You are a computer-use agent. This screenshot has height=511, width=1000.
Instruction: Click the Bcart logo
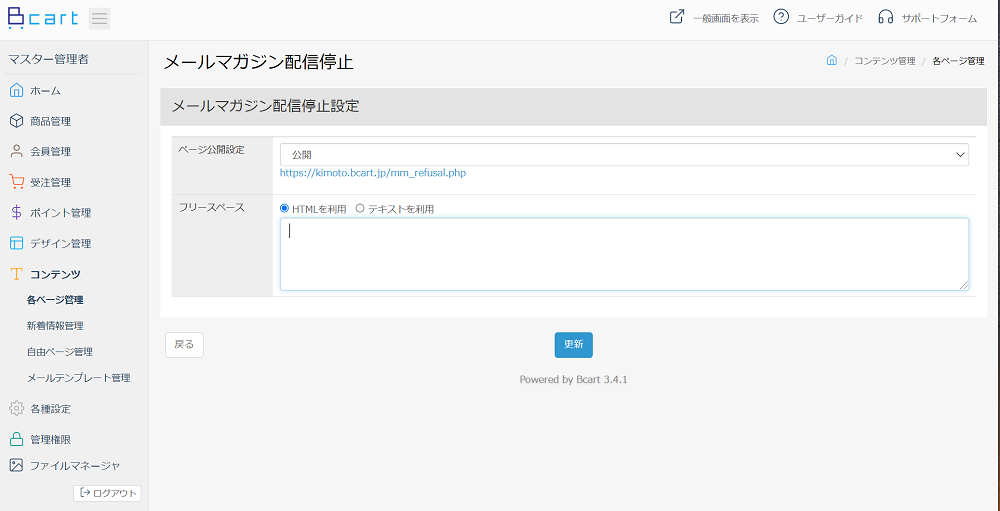43,18
